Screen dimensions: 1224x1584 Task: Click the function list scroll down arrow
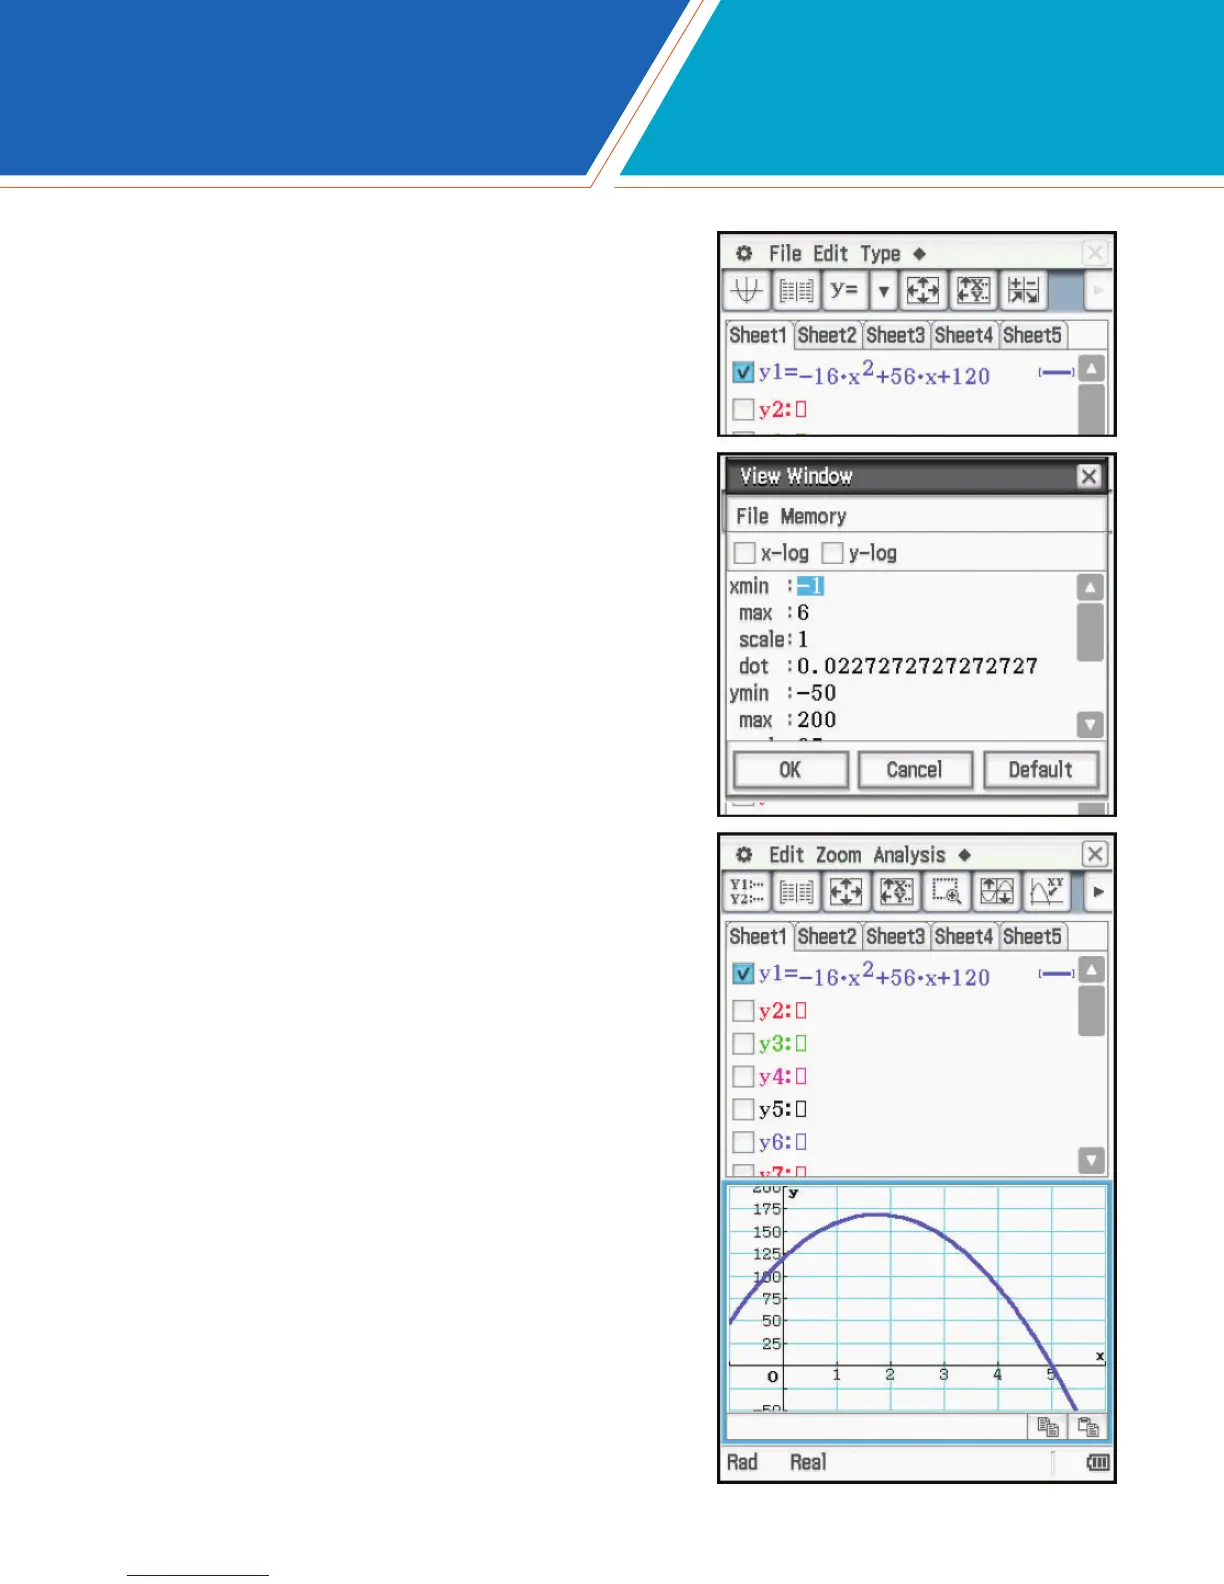(x=1091, y=1160)
